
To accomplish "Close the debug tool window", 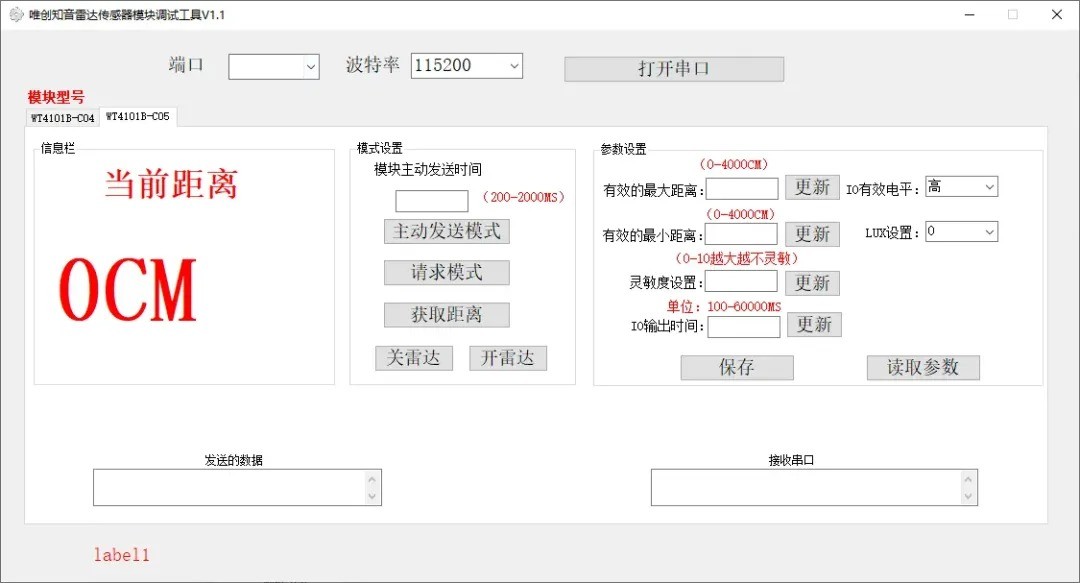I will click(1057, 14).
